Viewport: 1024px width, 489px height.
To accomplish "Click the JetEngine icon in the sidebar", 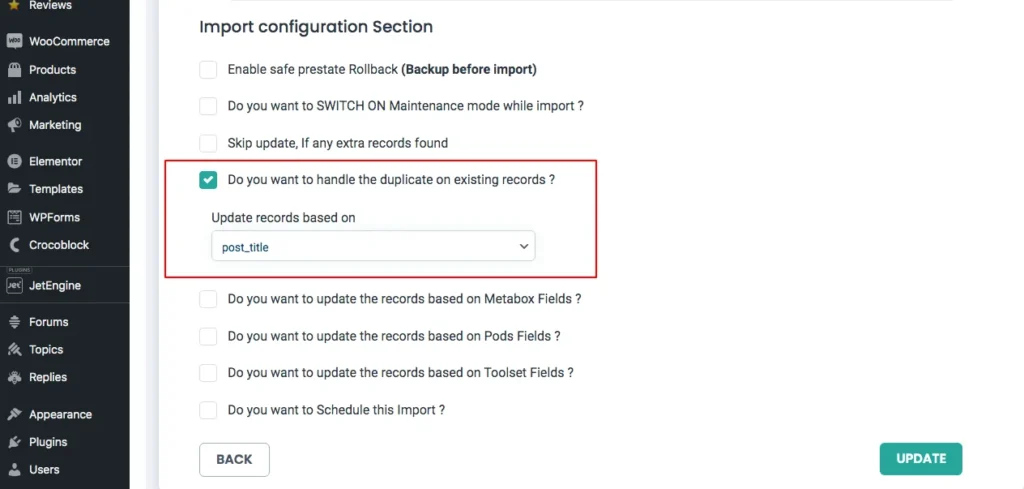I will [x=14, y=286].
